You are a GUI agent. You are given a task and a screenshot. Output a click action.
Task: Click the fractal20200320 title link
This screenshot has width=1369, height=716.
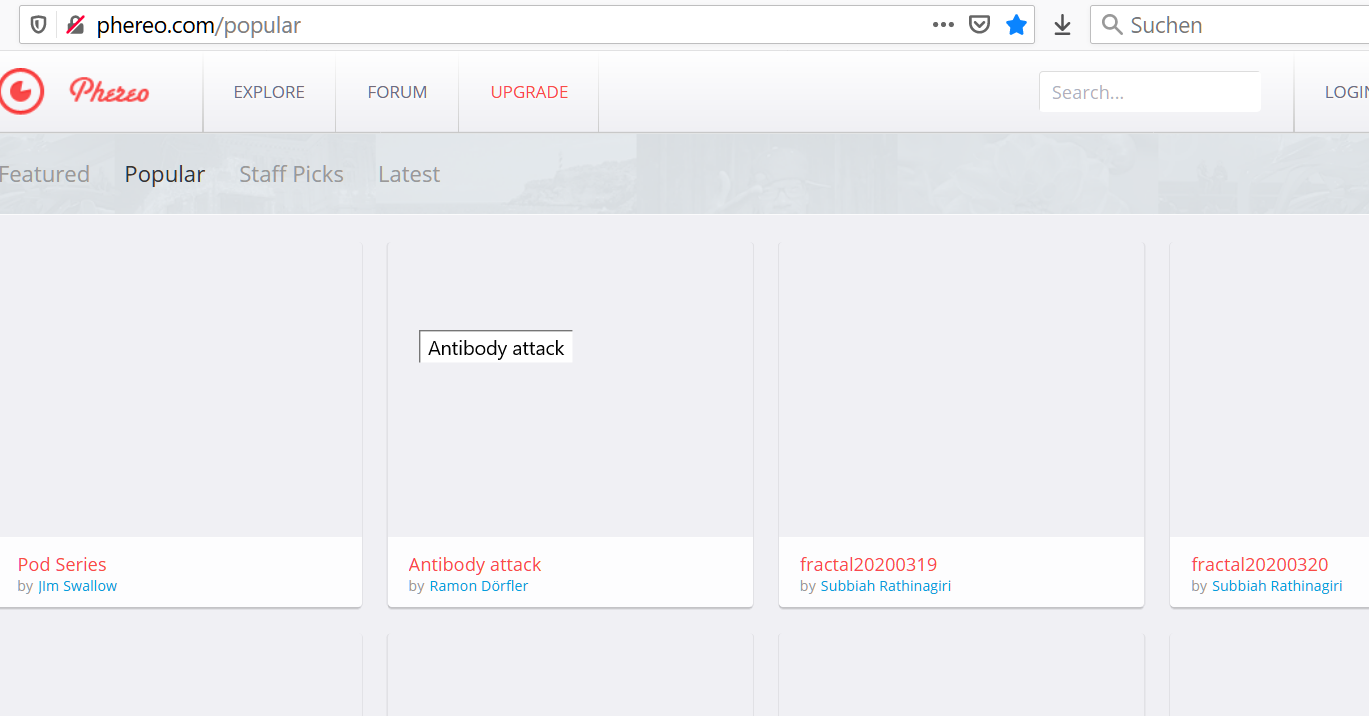tap(1260, 564)
